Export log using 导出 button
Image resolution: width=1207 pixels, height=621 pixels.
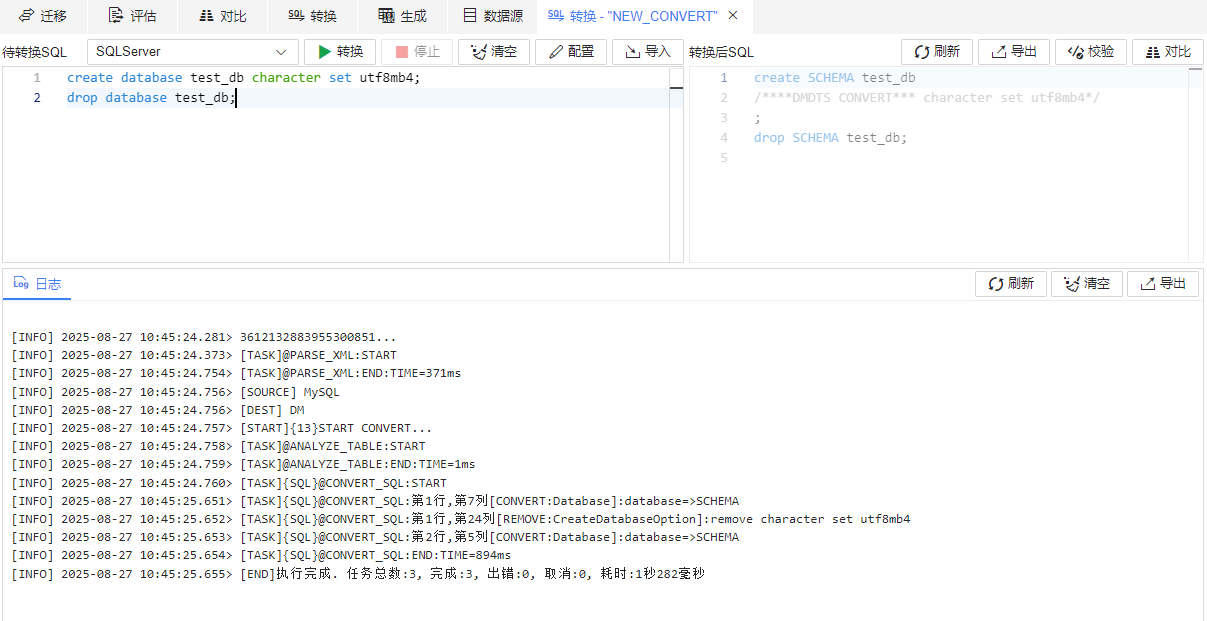click(1163, 284)
